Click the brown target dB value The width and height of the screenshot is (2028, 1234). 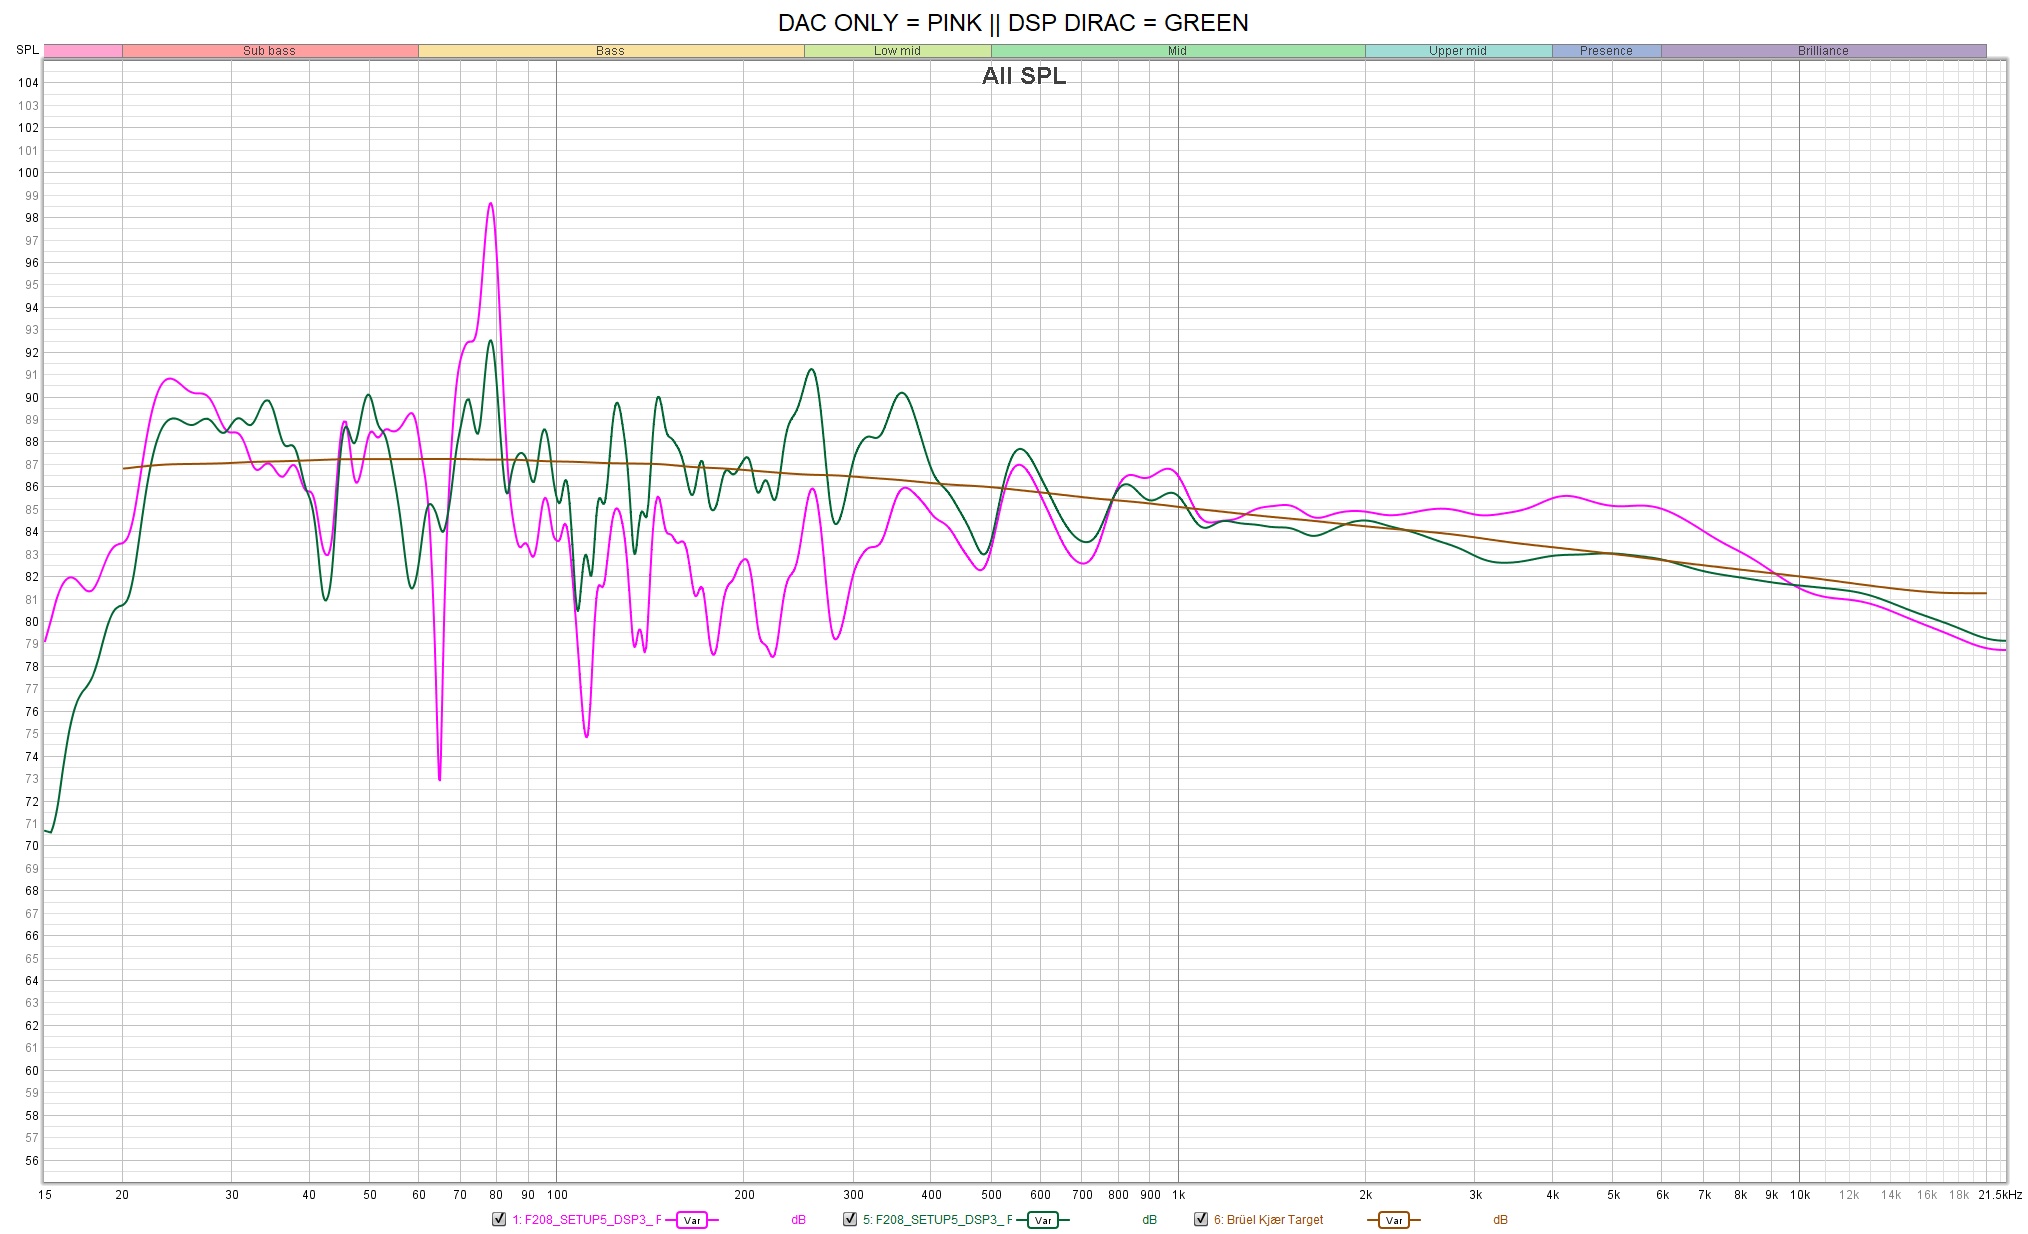[1500, 1220]
